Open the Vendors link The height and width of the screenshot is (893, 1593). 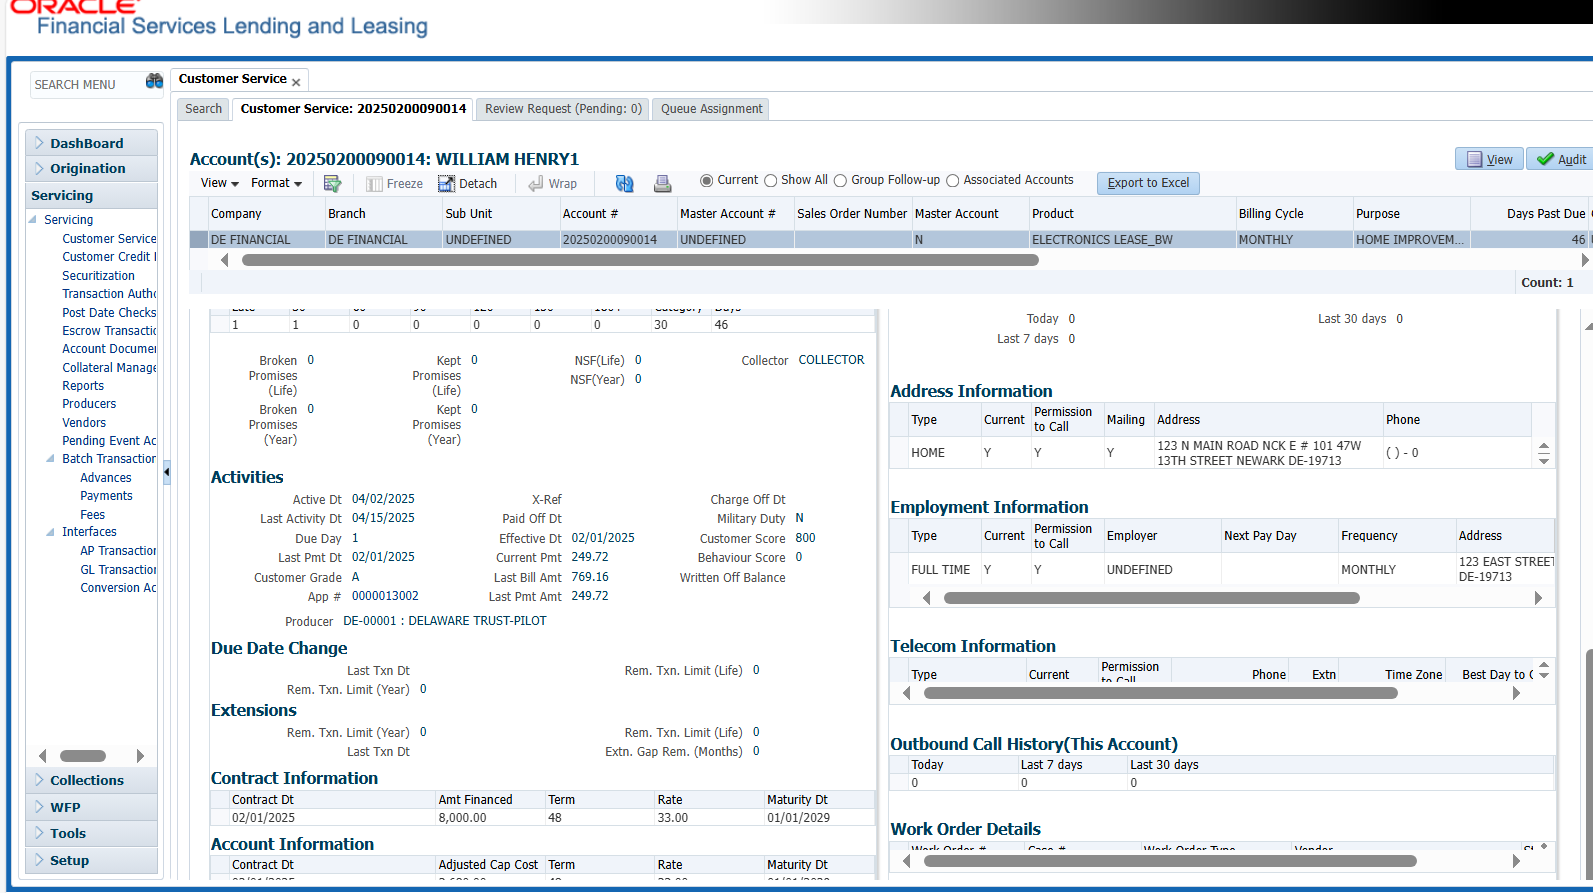(x=84, y=423)
